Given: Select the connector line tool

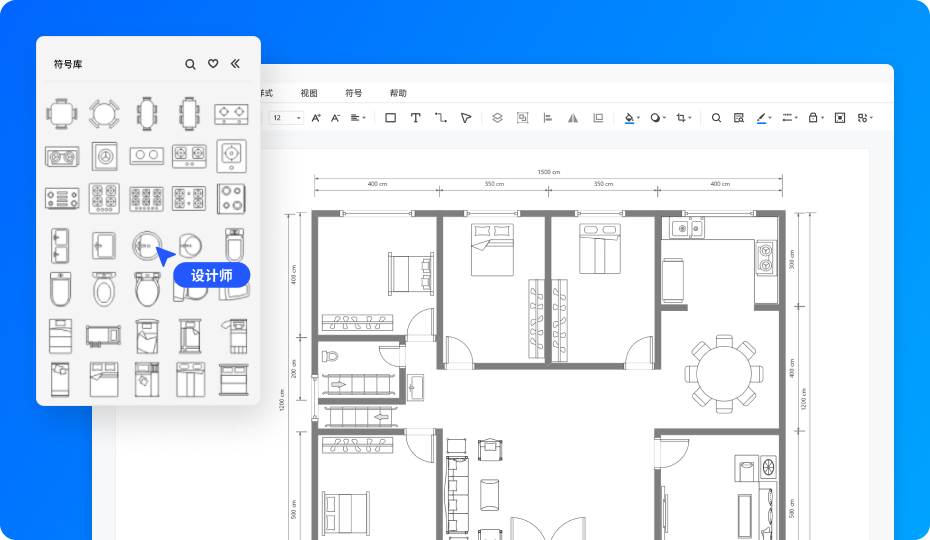Looking at the screenshot, I should click(441, 117).
